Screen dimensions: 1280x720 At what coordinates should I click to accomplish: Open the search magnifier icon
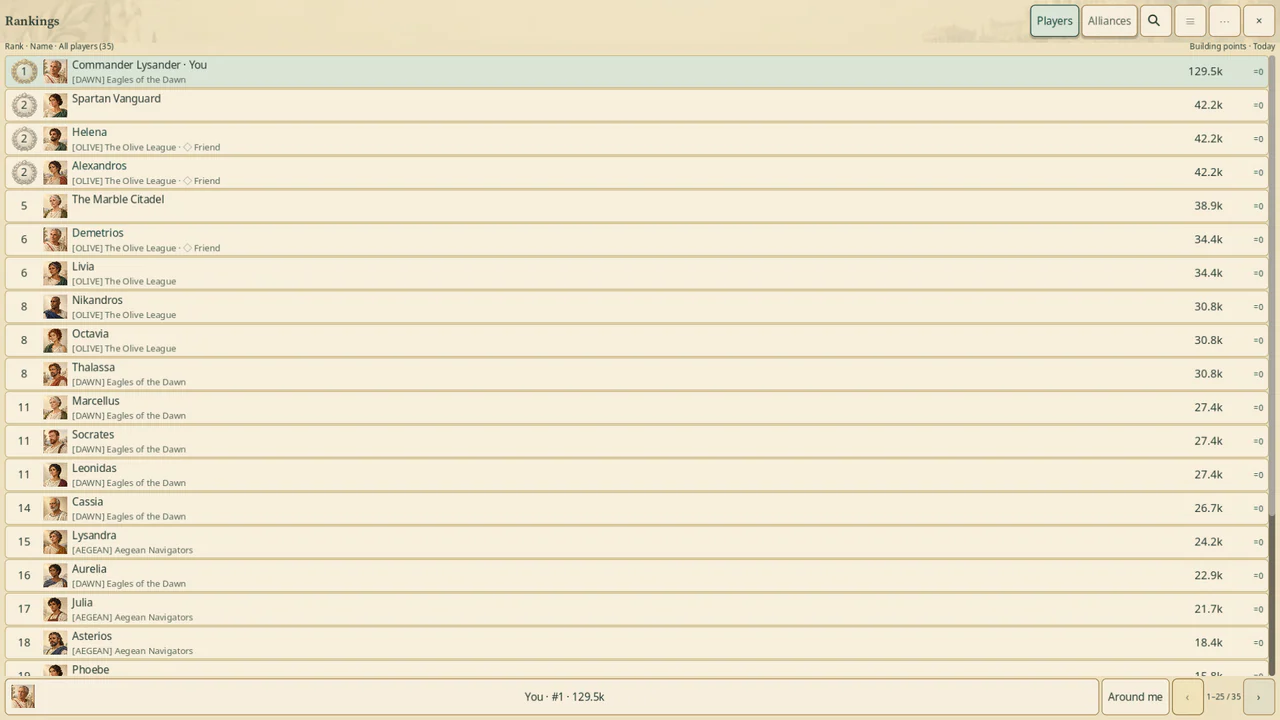(x=1154, y=21)
